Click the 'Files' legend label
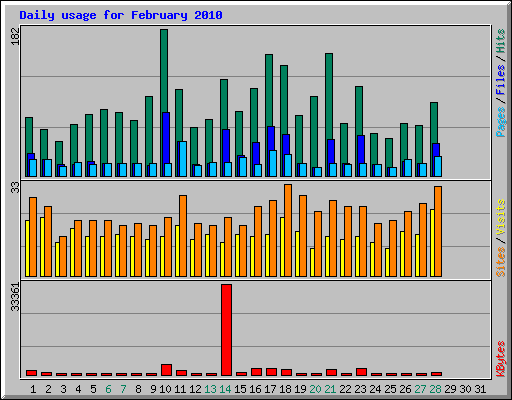 [x=500, y=80]
